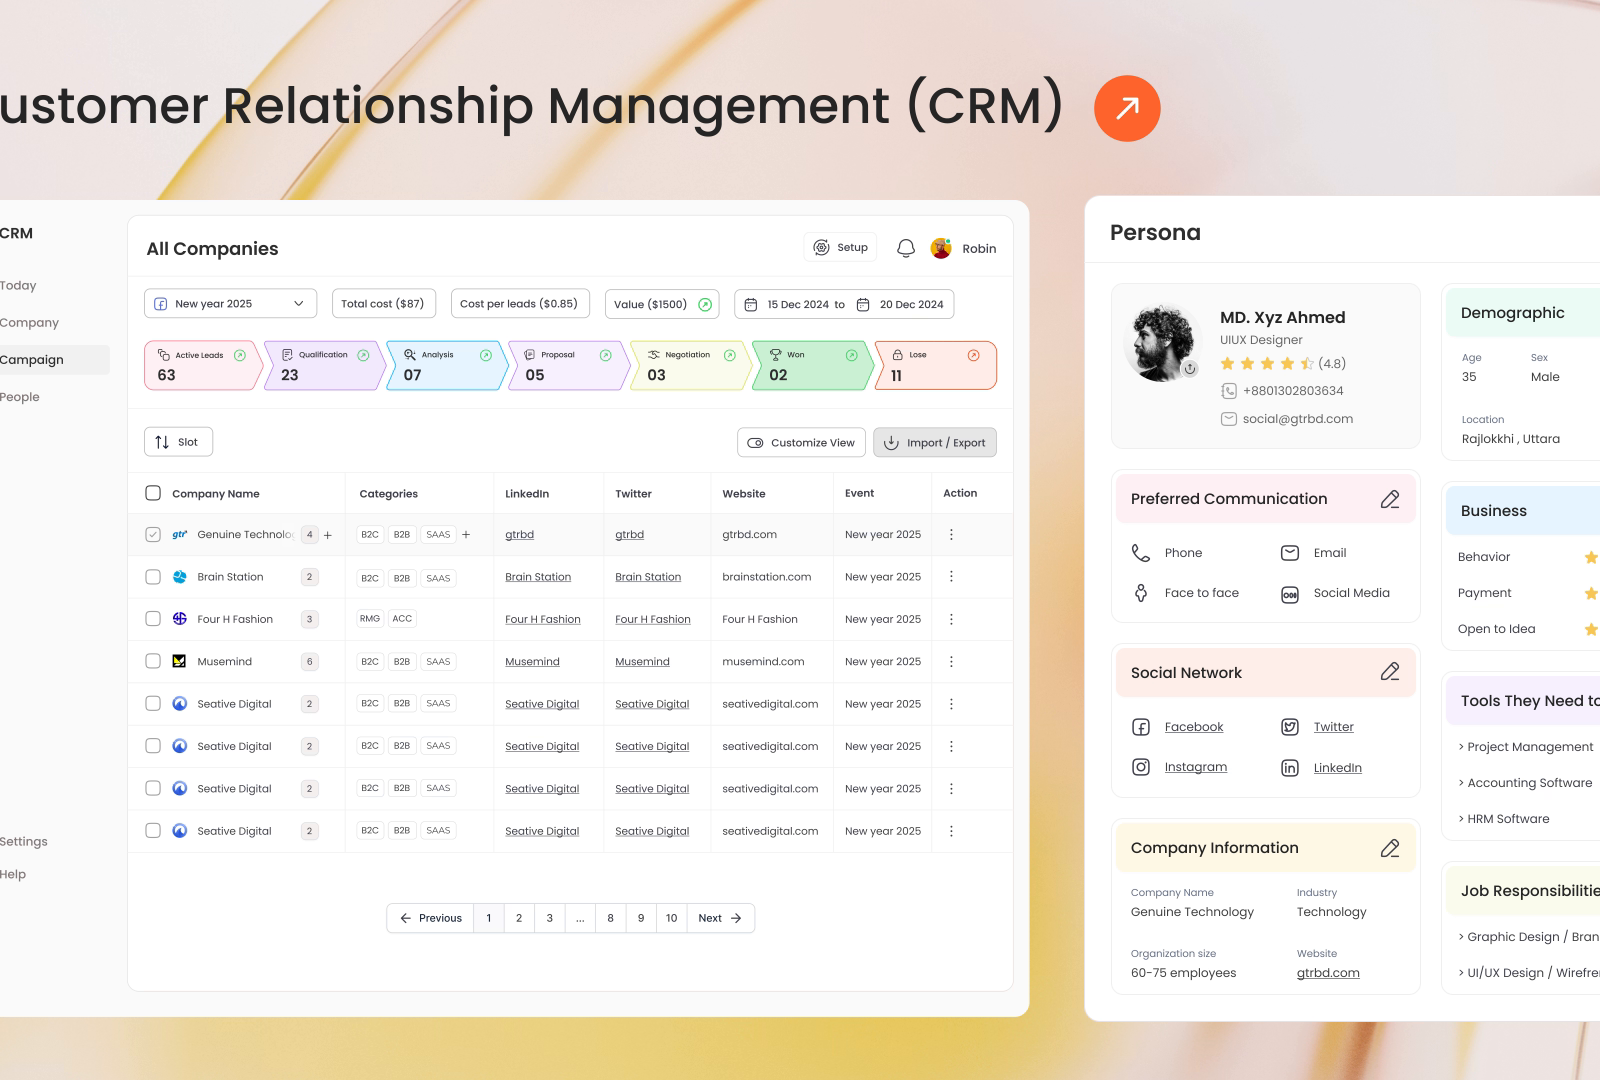This screenshot has height=1080, width=1600.
Task: Click the edit pencil on Company Information
Action: pyautogui.click(x=1389, y=847)
